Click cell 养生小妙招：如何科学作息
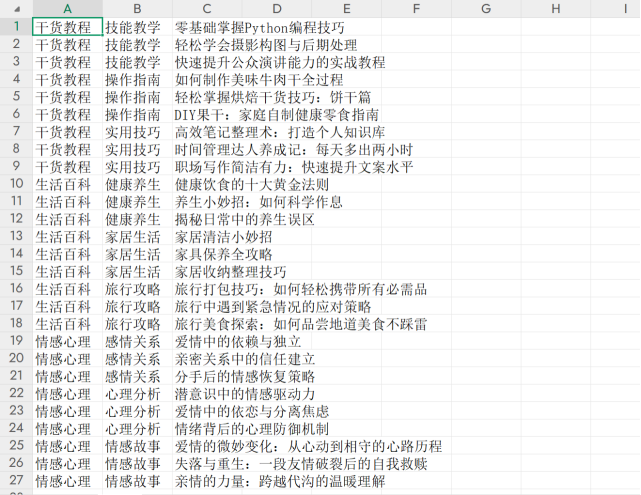Screen dimensions: 641x495 pos(259,202)
